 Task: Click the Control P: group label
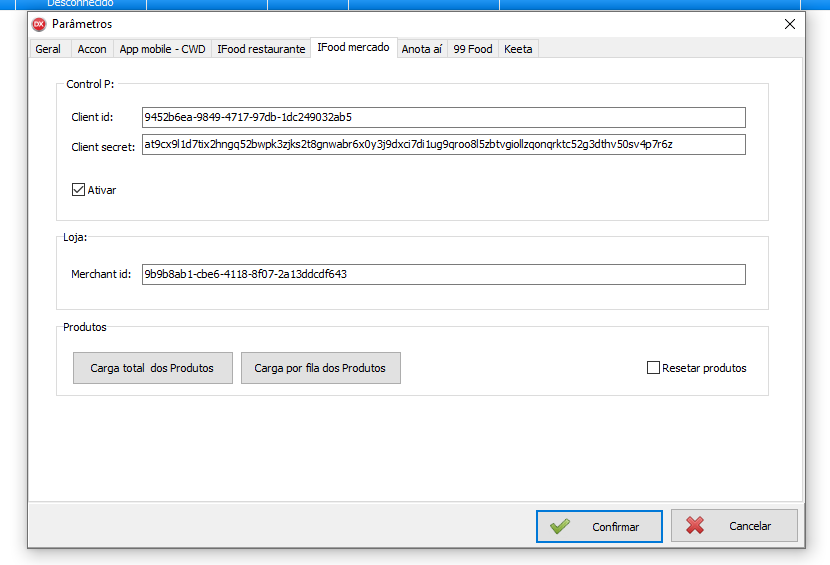click(x=90, y=84)
